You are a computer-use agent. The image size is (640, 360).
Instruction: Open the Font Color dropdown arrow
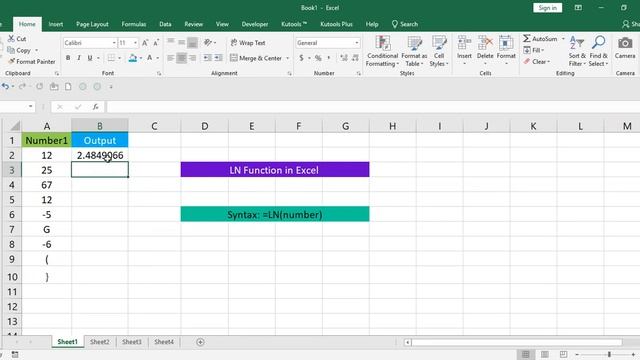coord(158,58)
